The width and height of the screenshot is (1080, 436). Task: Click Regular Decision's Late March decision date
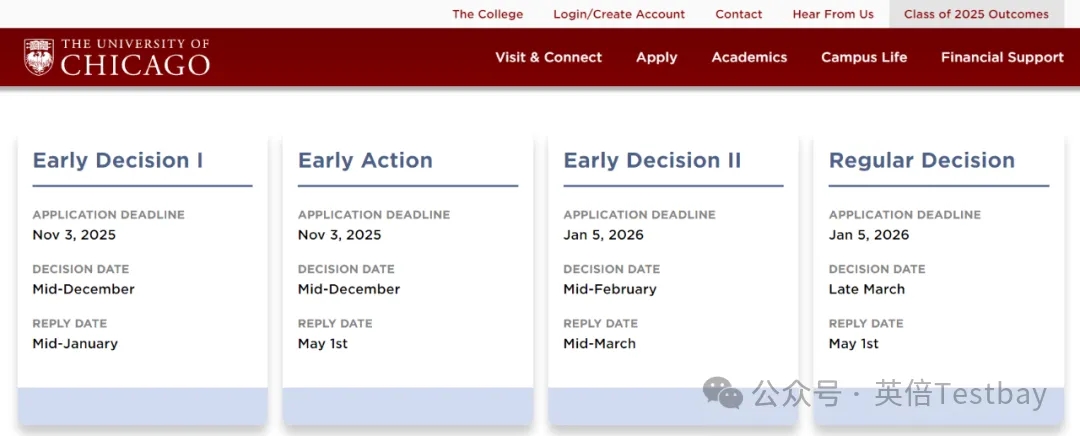pyautogui.click(x=866, y=289)
